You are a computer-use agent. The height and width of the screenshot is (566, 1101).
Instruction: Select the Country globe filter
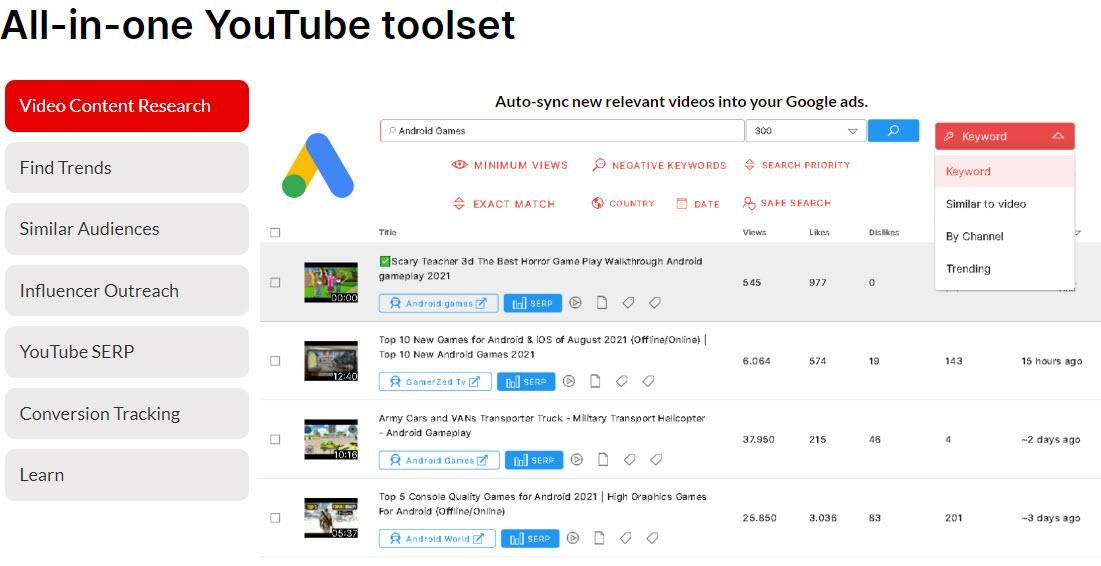598,203
